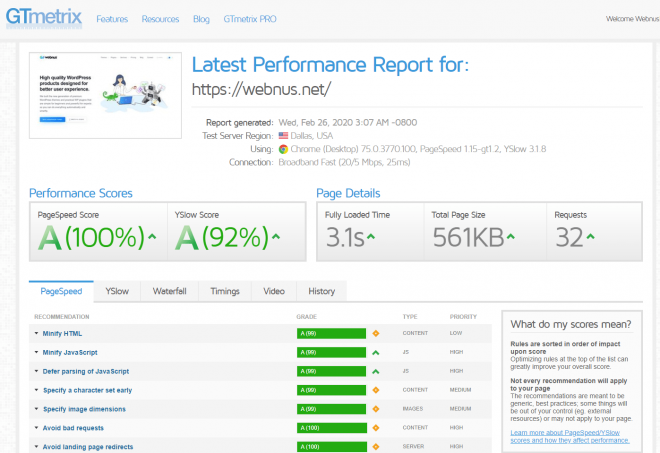660x453 pixels.
Task: Click the 'Page Details' heading
Action: (x=348, y=193)
